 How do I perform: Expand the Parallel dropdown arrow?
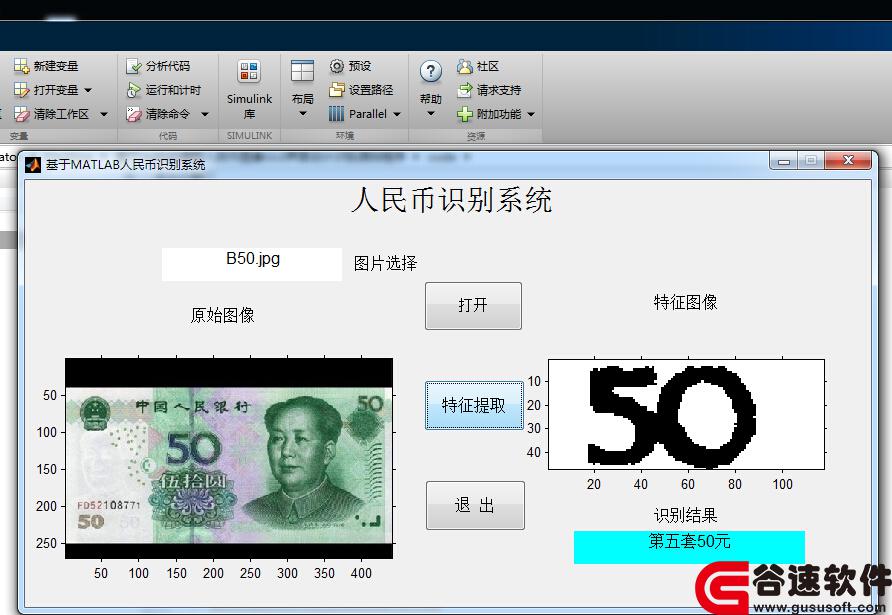pos(397,114)
